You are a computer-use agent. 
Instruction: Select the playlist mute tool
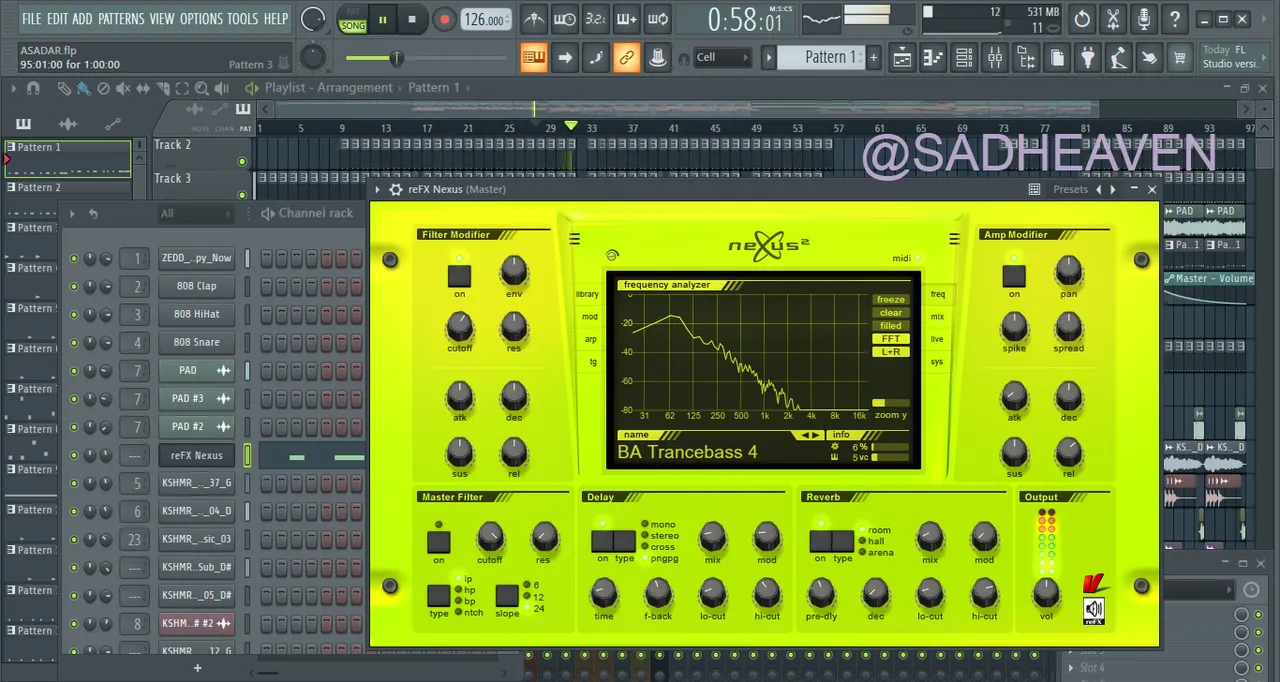pos(122,88)
